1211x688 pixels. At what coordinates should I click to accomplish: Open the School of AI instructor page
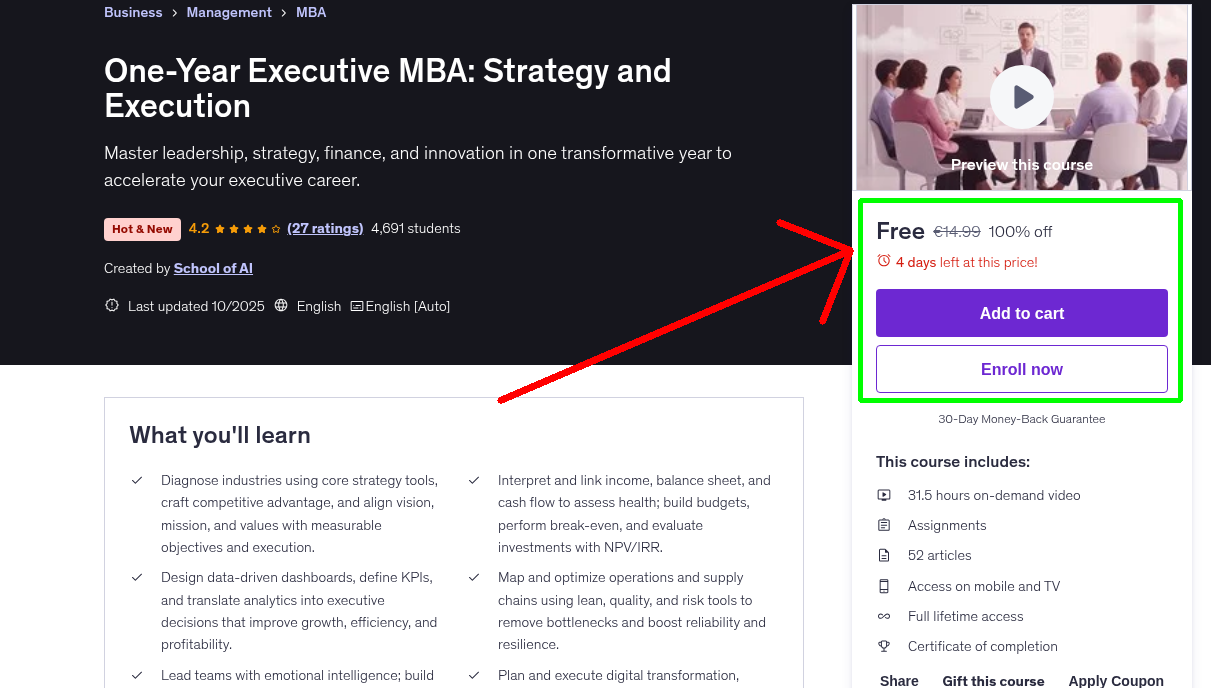213,268
